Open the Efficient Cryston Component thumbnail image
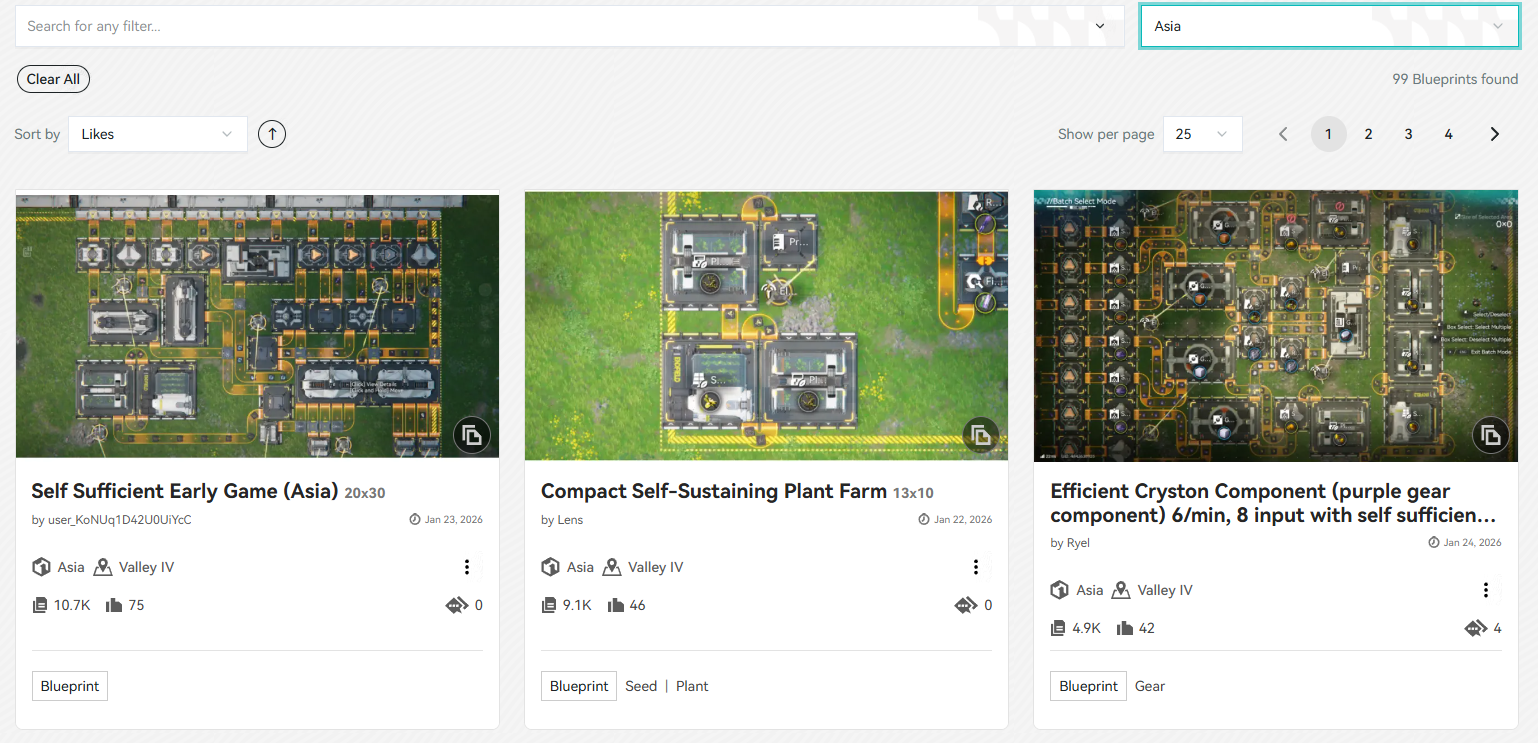The image size is (1538, 743). [x=1276, y=326]
